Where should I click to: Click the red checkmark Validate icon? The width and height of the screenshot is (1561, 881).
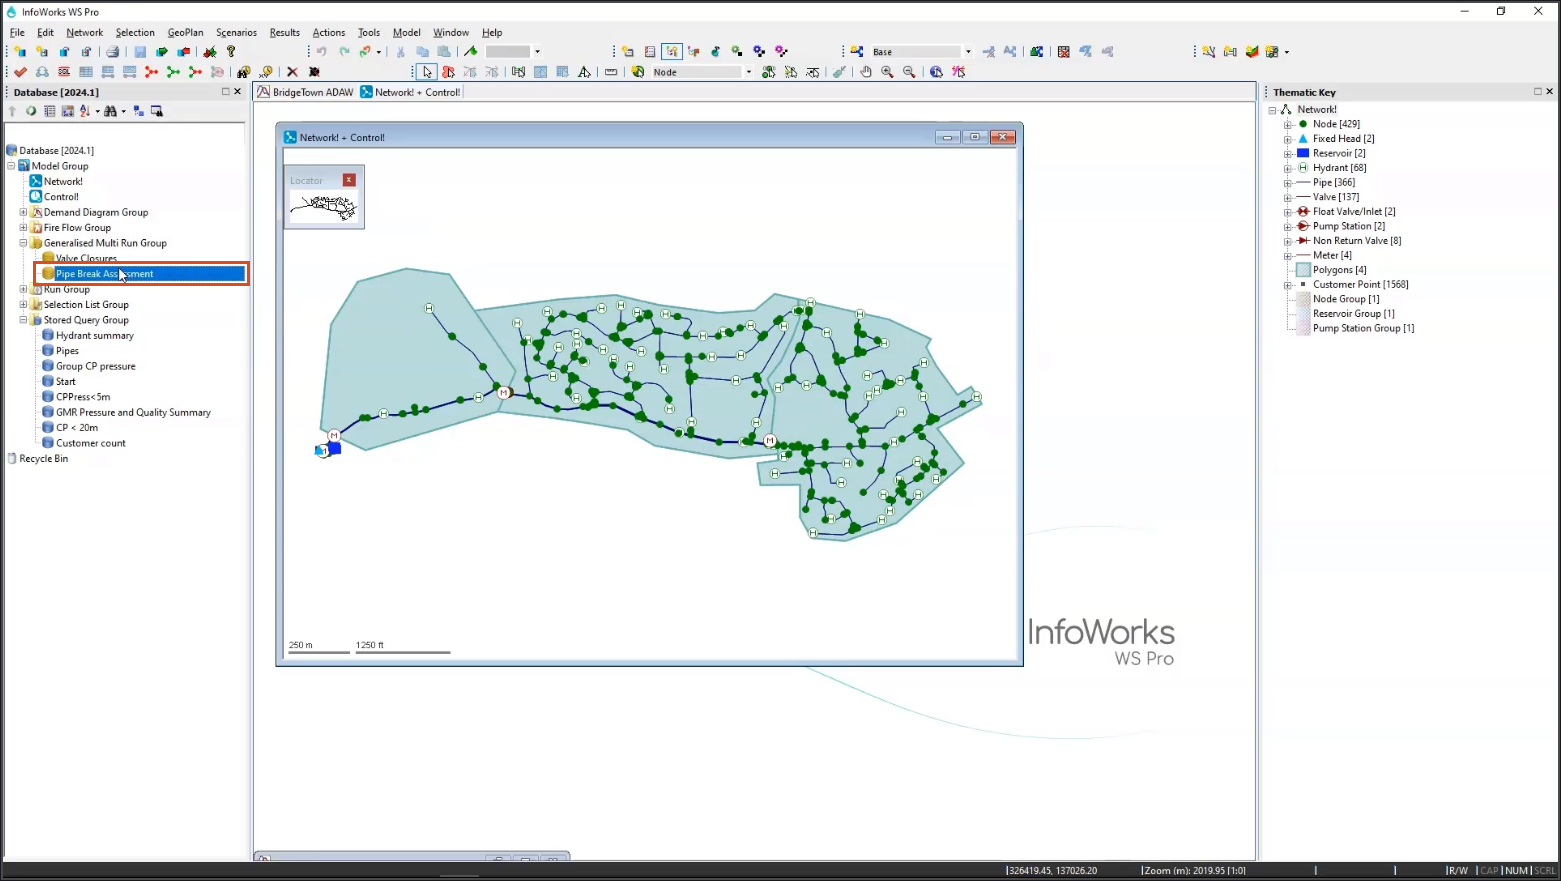pos(20,72)
